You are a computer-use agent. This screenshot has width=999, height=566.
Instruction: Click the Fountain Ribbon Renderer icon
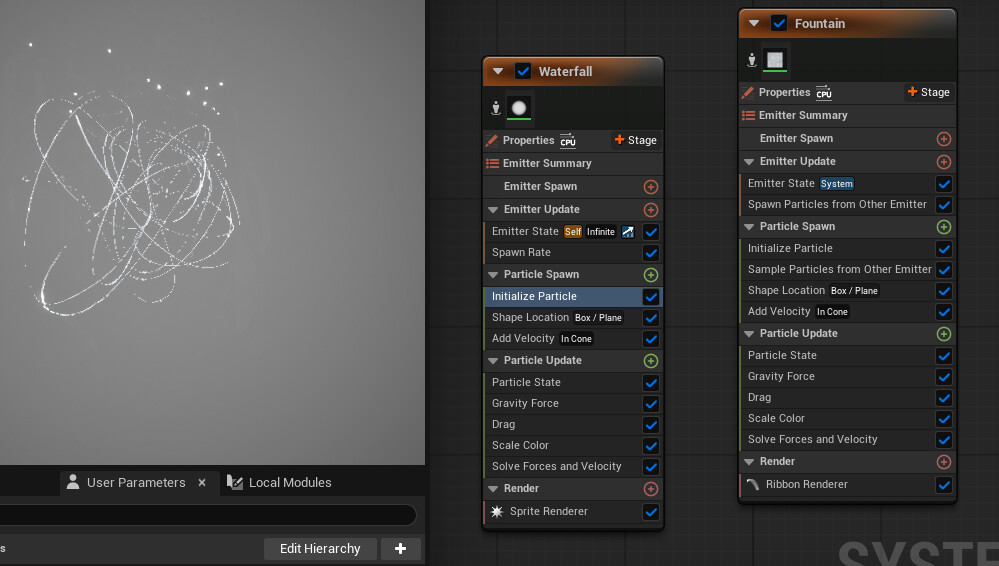pos(752,484)
